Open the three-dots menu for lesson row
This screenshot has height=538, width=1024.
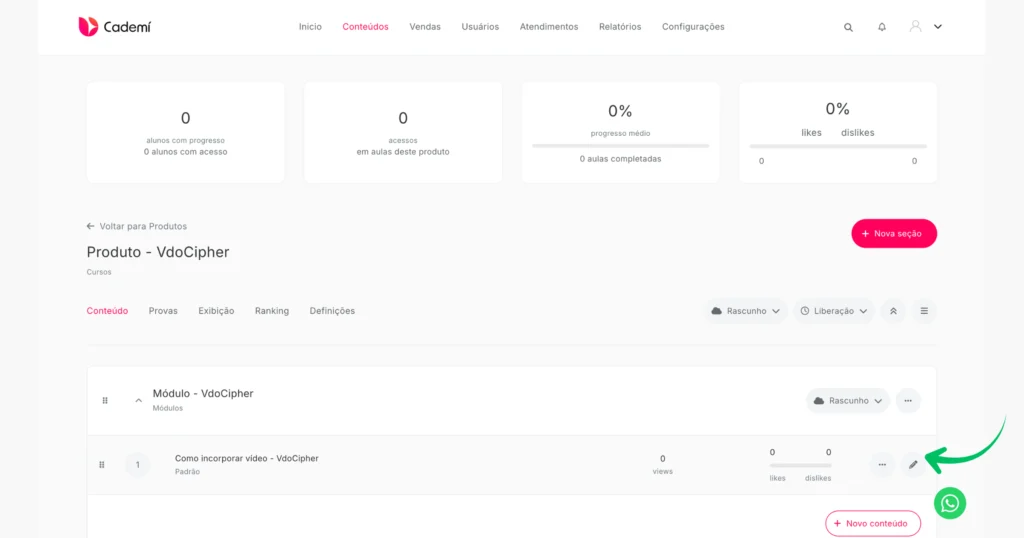coord(882,465)
